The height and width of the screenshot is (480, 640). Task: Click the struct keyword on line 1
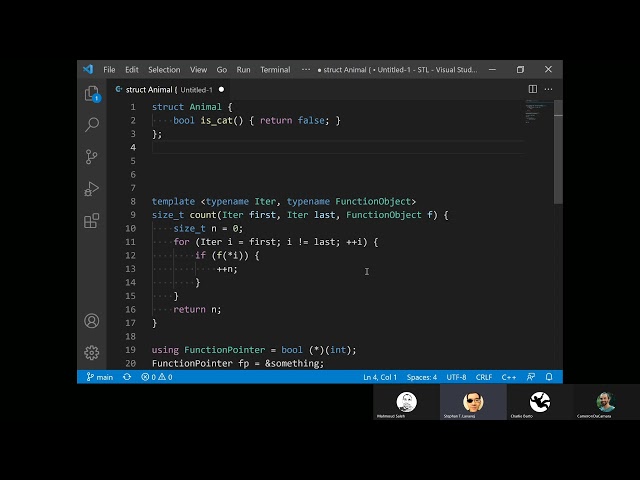tap(168, 107)
